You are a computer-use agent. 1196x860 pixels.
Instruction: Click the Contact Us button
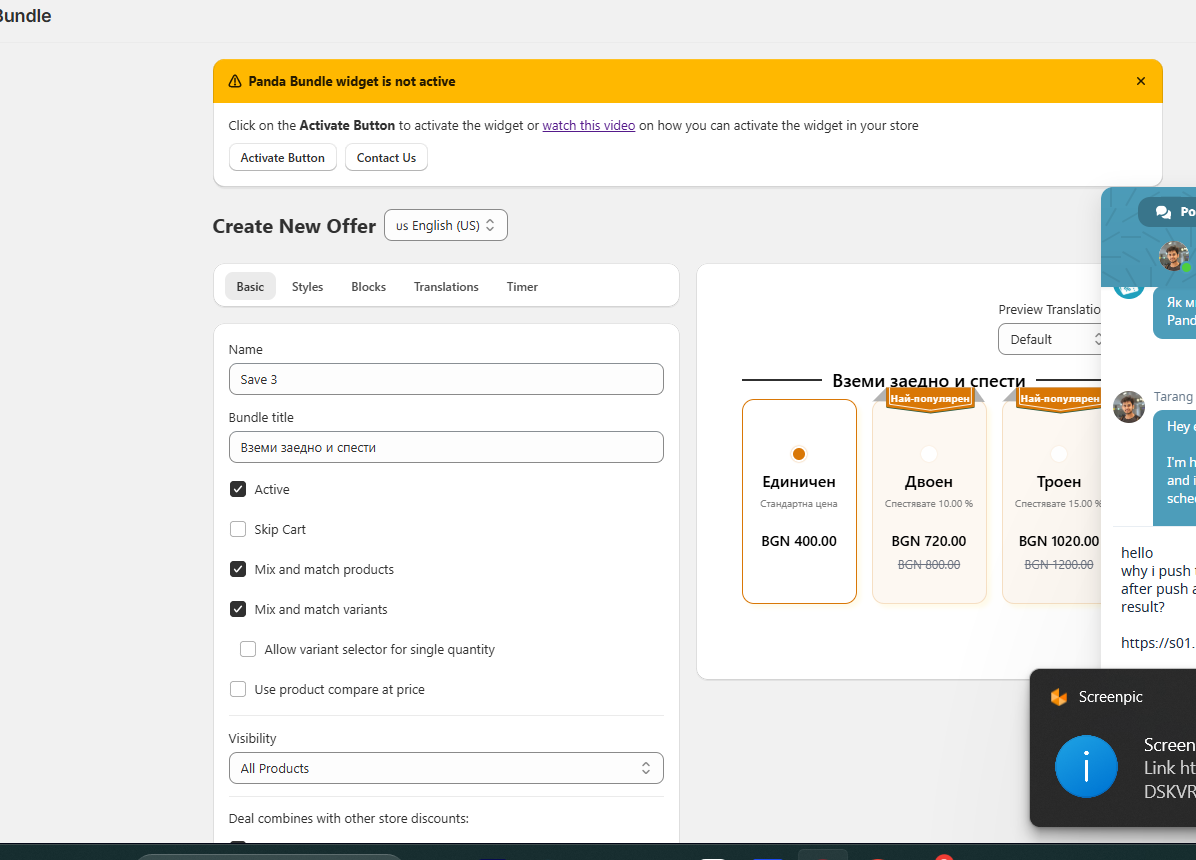pyautogui.click(x=386, y=157)
